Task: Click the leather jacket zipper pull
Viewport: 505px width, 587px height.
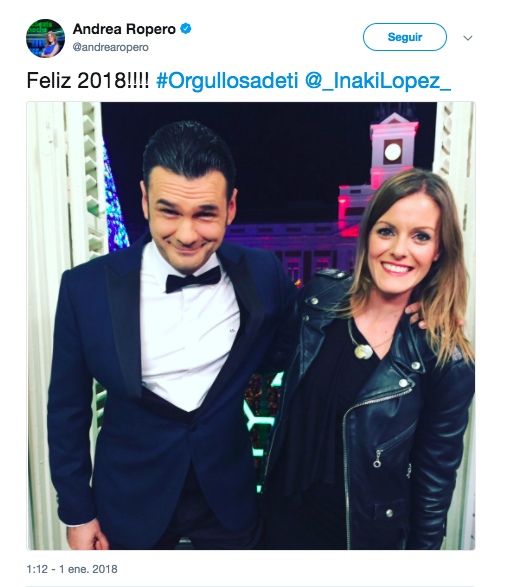Action: [x=377, y=459]
